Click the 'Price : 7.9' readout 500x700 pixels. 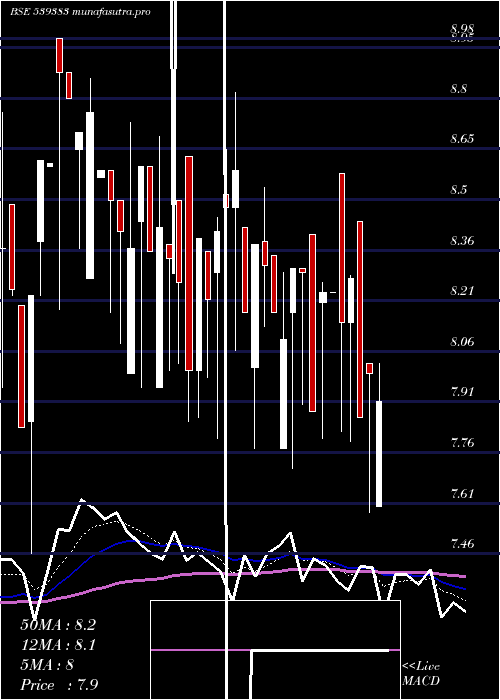[59, 684]
